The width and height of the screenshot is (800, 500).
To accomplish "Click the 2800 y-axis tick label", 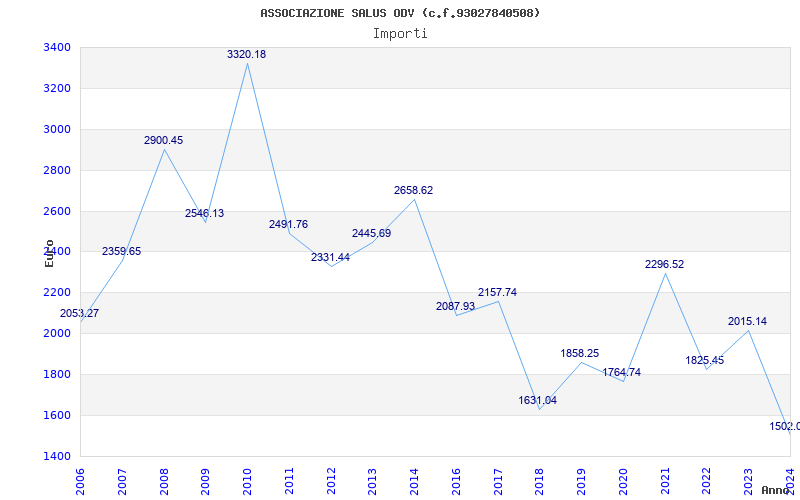I will coord(57,170).
